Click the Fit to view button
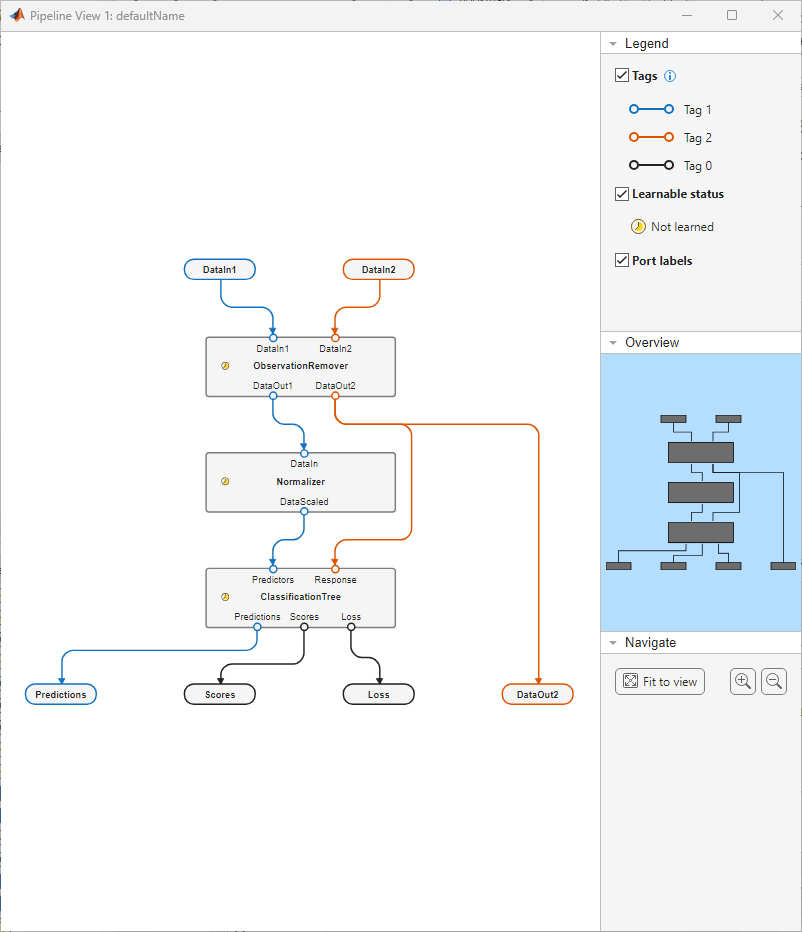The height and width of the screenshot is (932, 802). click(659, 681)
